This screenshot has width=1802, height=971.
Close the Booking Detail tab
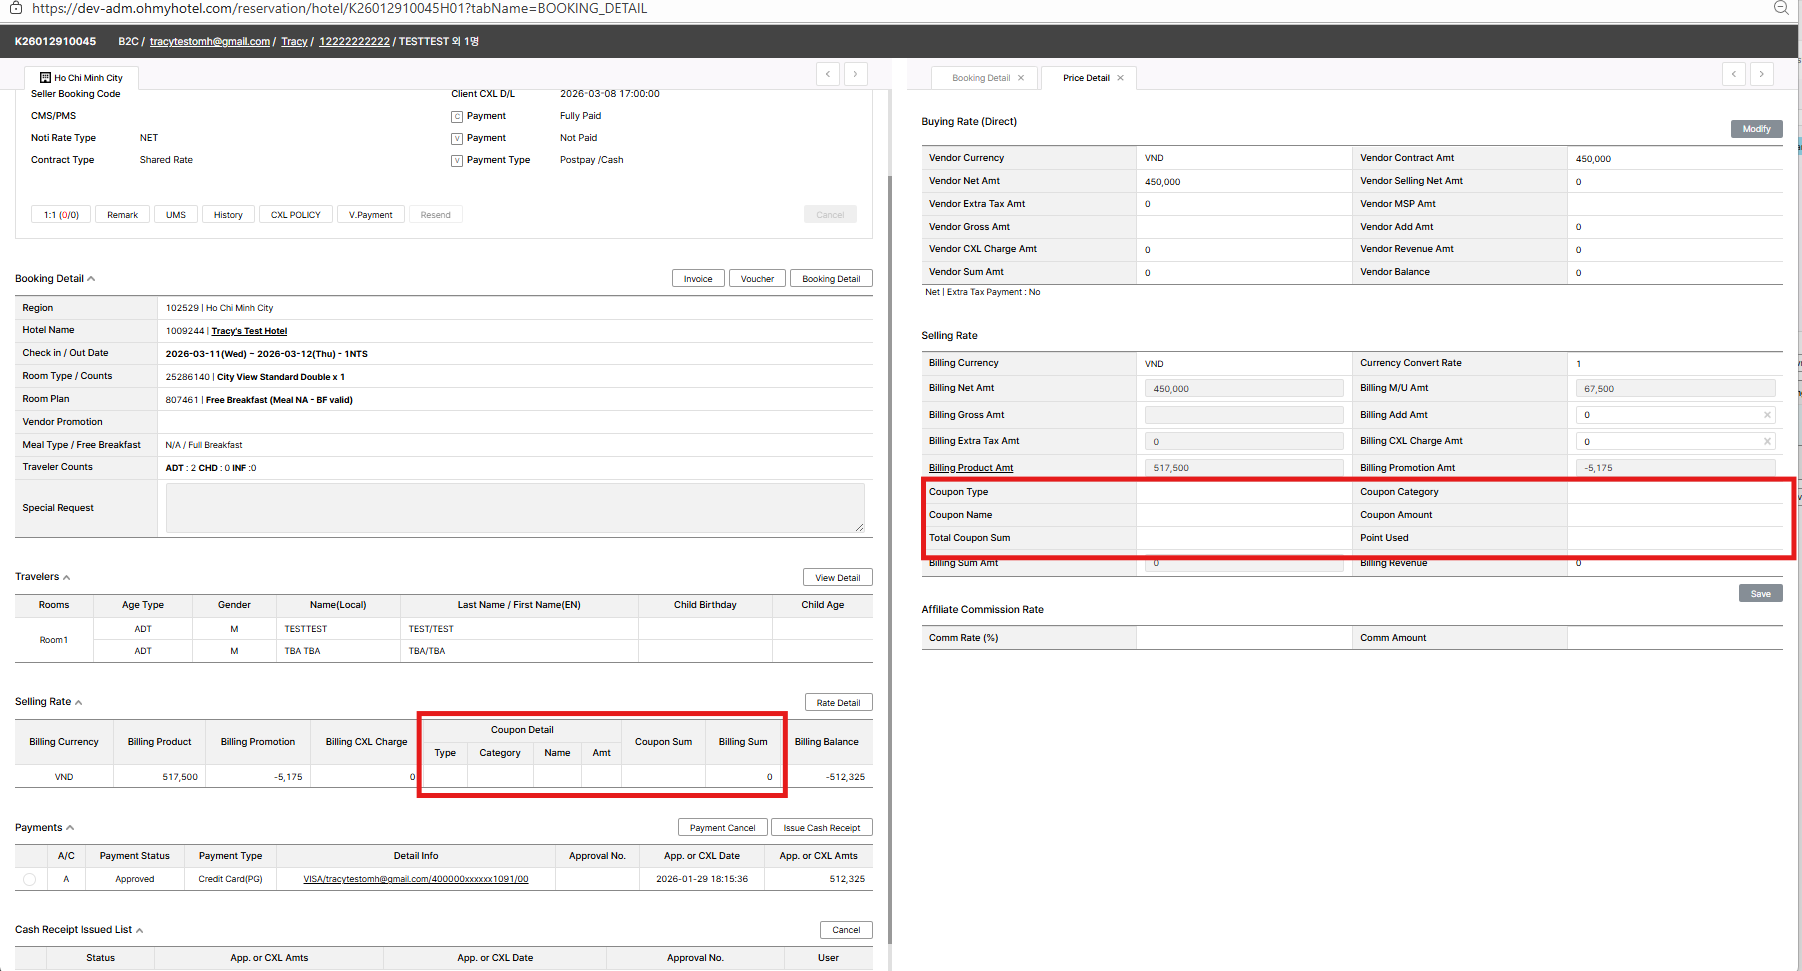1021,78
